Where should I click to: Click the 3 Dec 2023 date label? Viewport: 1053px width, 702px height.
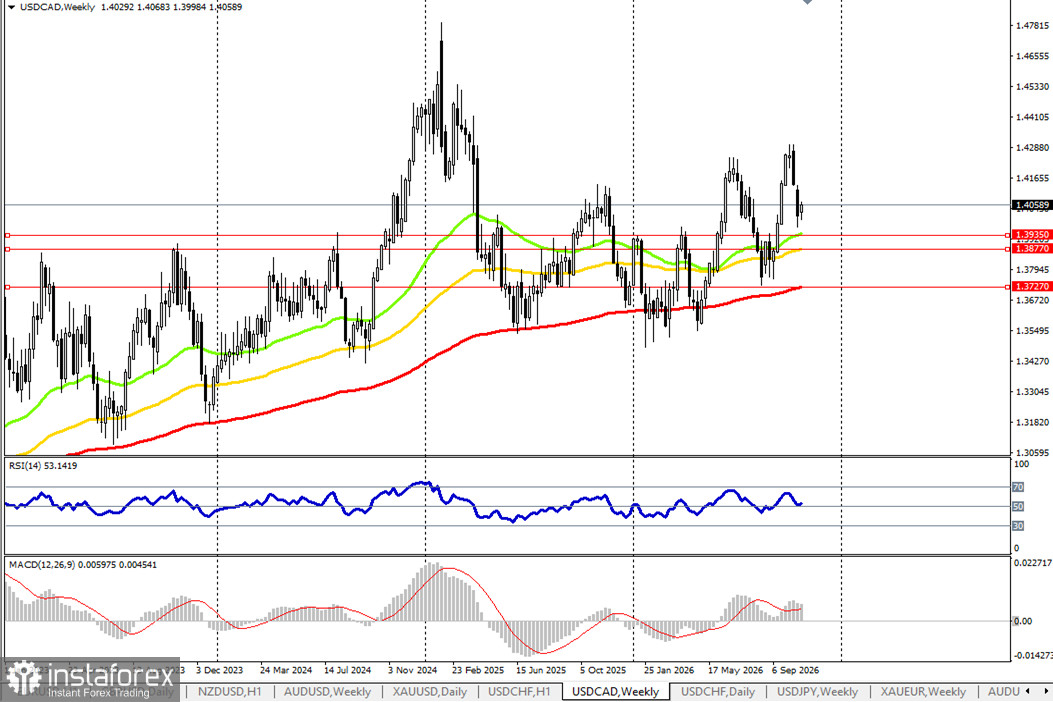[220, 670]
